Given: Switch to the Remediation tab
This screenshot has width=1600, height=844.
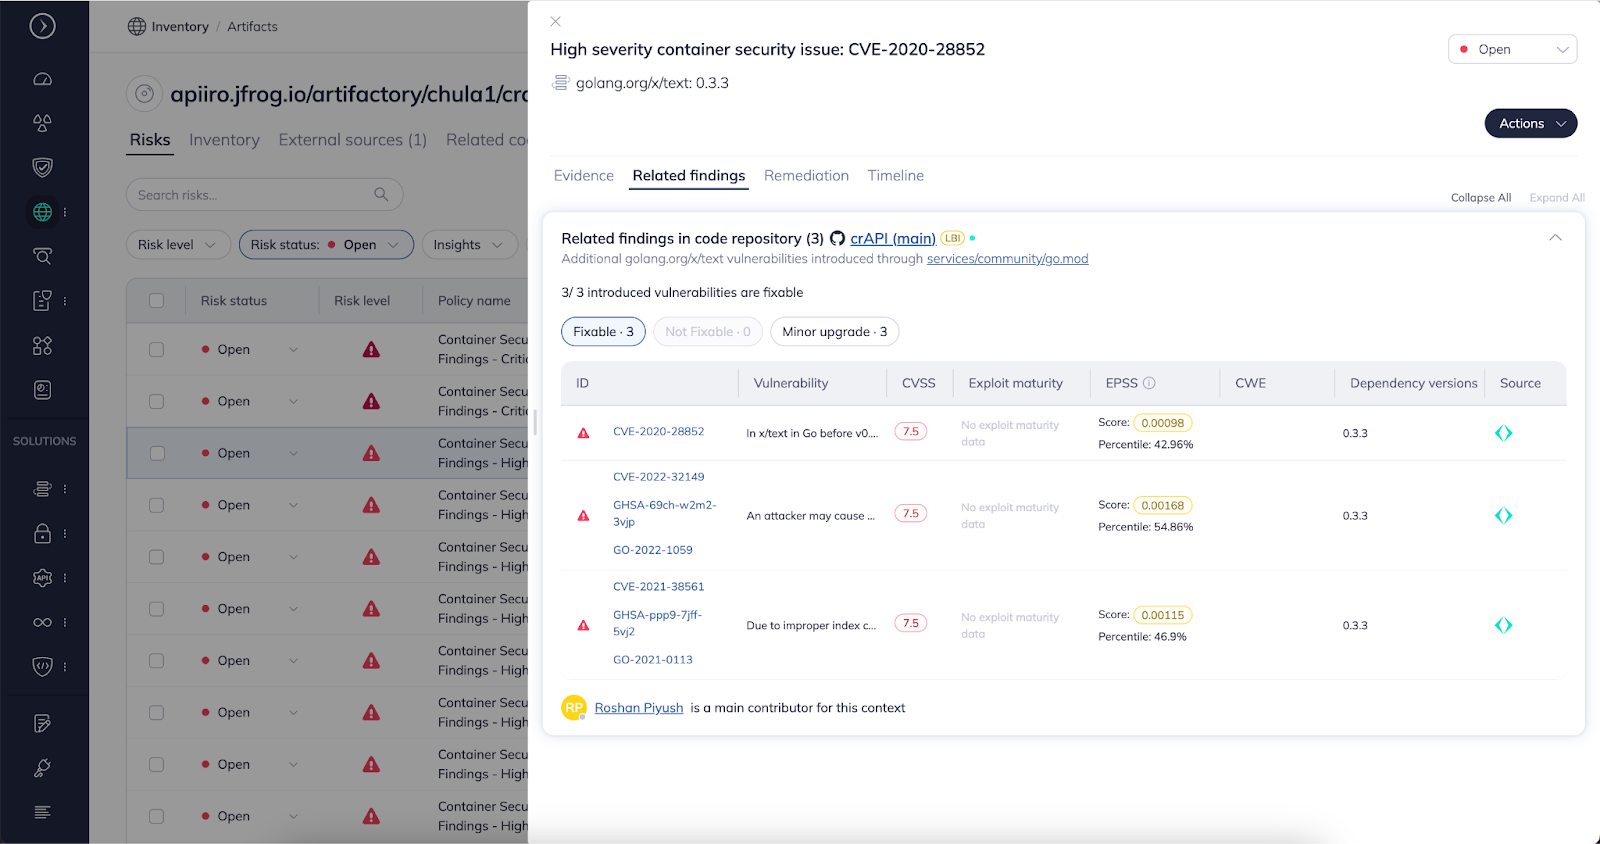Looking at the screenshot, I should click(x=806, y=176).
